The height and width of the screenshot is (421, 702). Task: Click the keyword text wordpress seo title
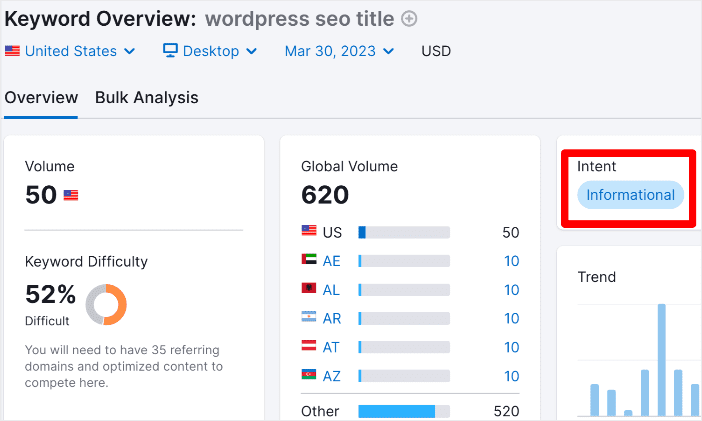300,19
